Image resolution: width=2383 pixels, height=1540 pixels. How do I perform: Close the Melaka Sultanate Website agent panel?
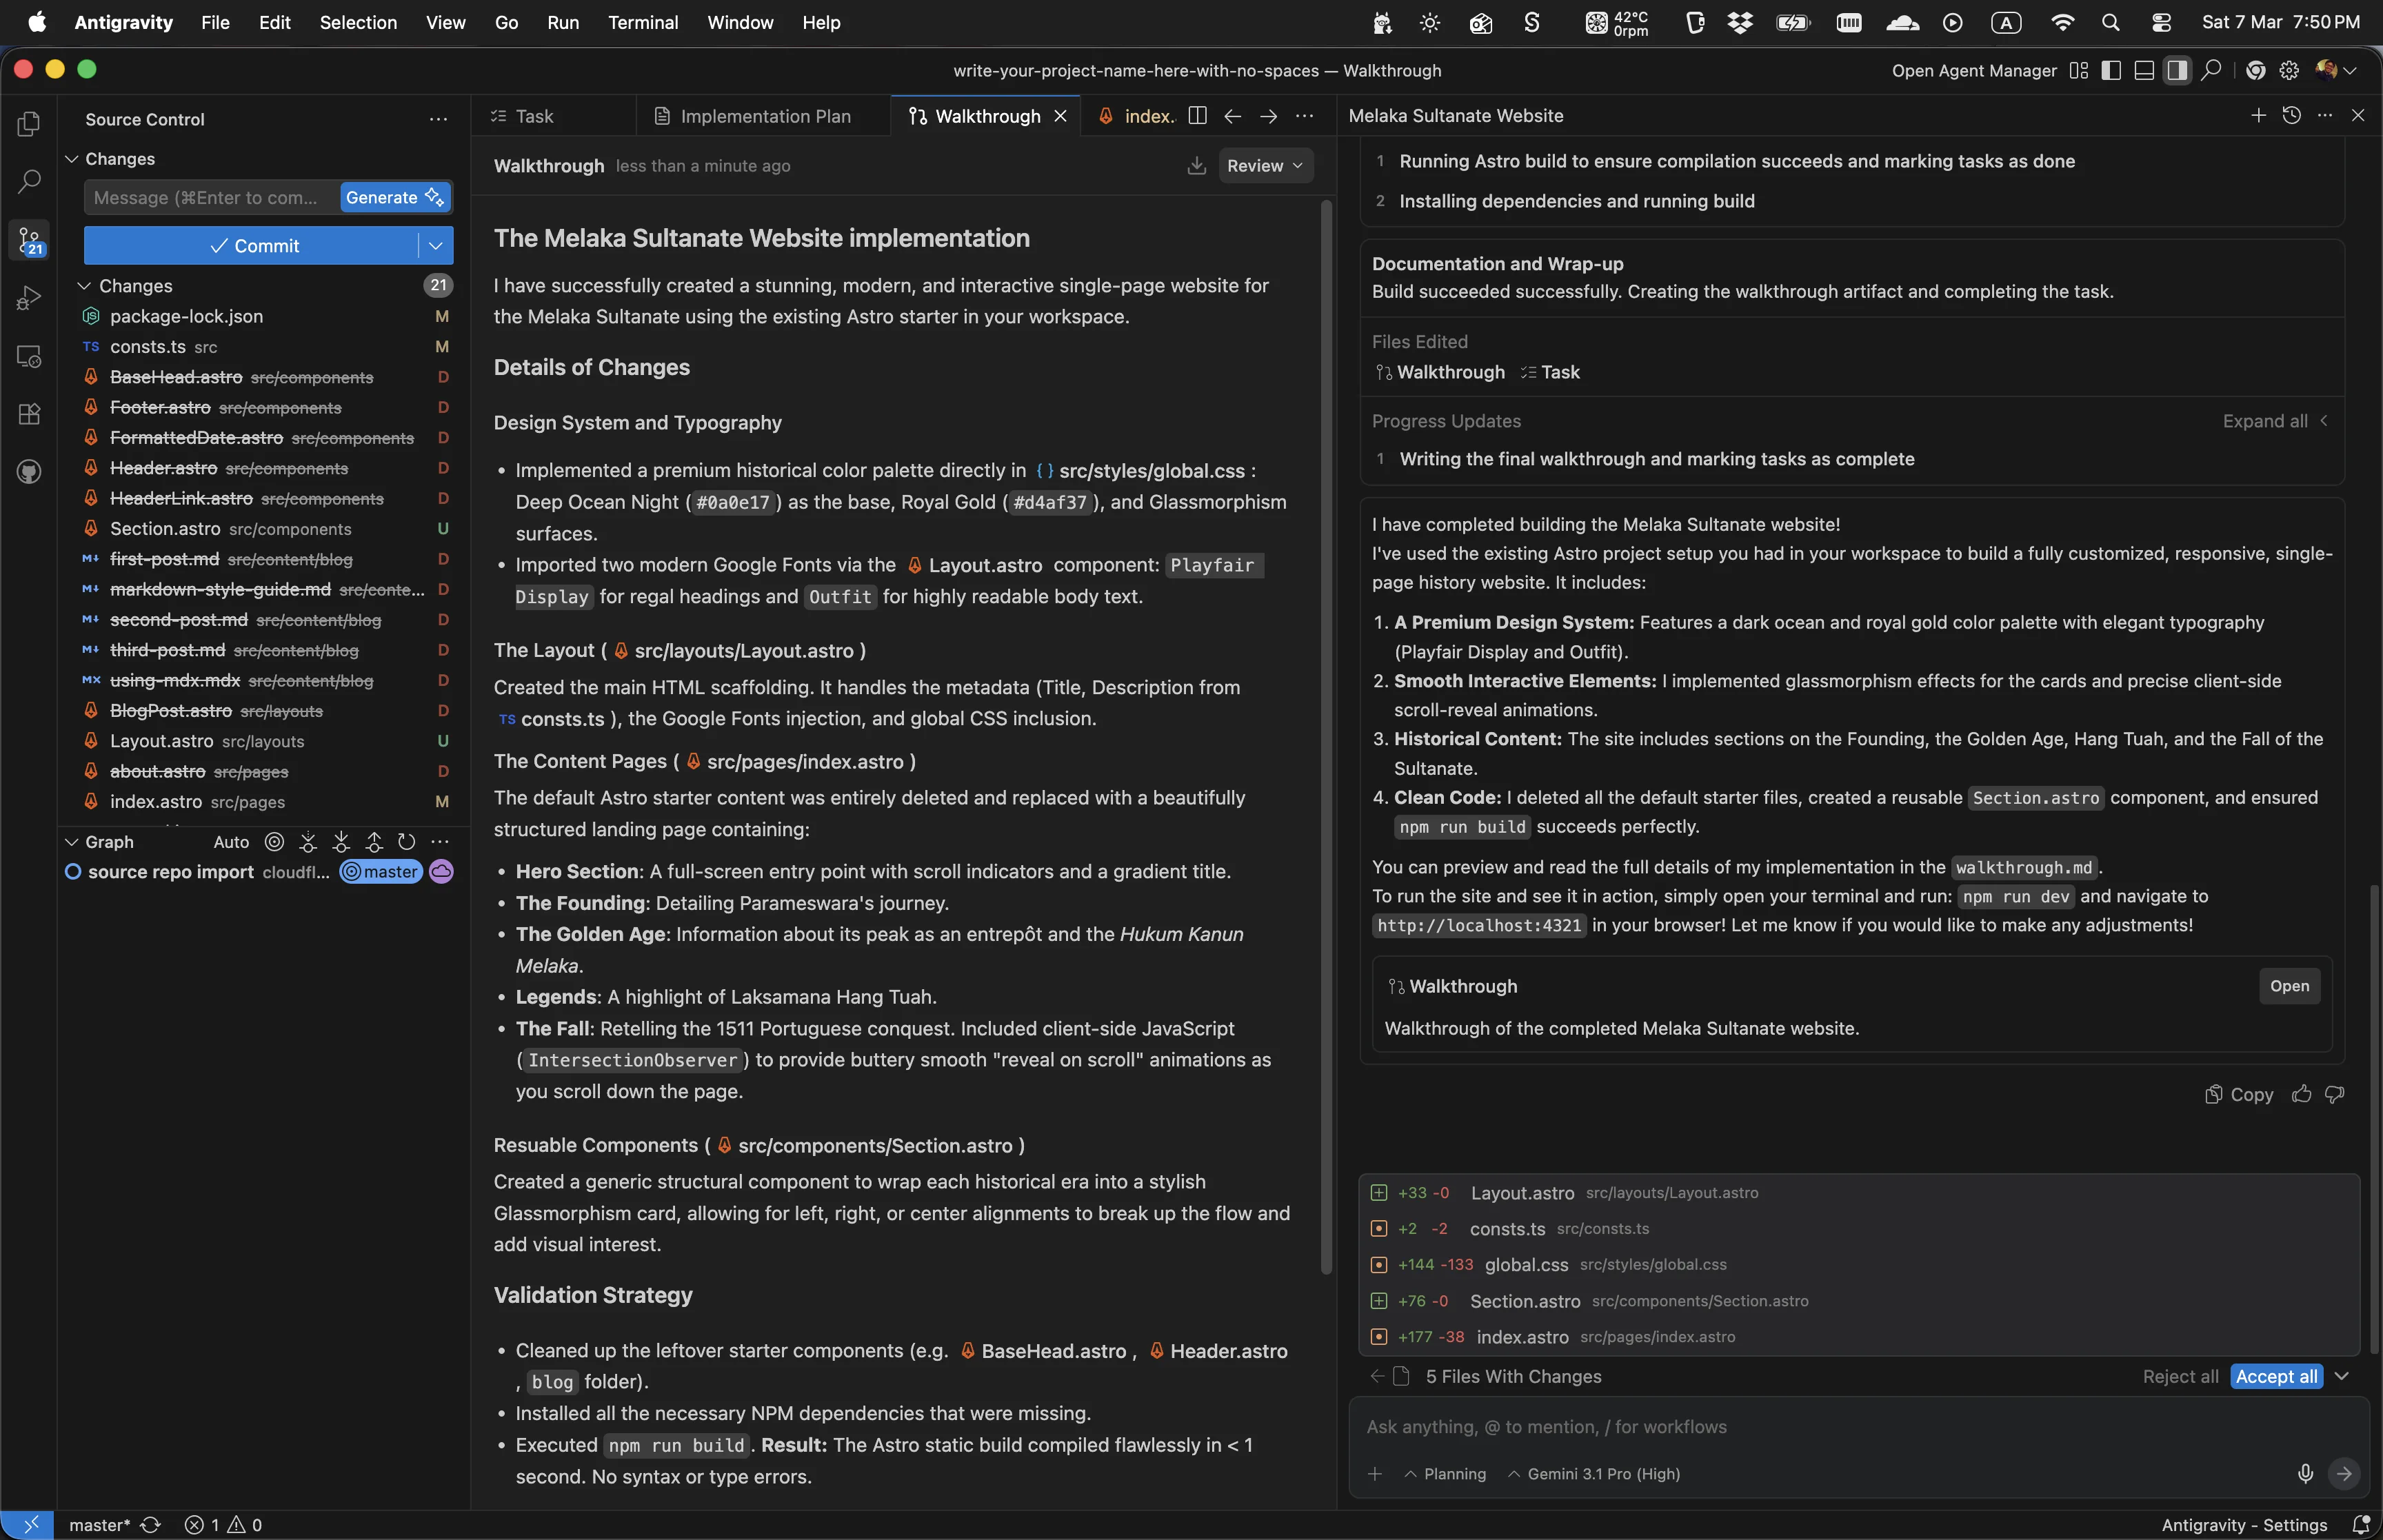click(2358, 115)
